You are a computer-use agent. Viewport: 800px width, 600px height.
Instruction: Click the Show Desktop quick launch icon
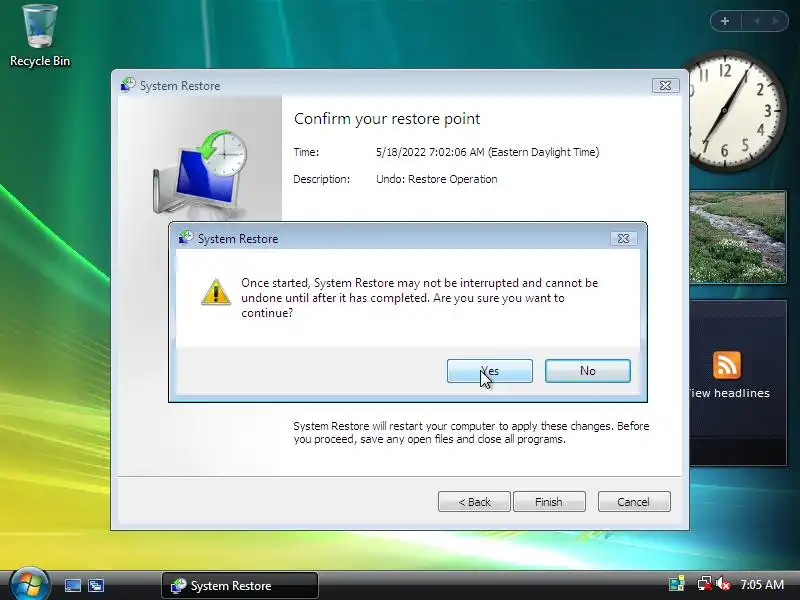point(72,585)
